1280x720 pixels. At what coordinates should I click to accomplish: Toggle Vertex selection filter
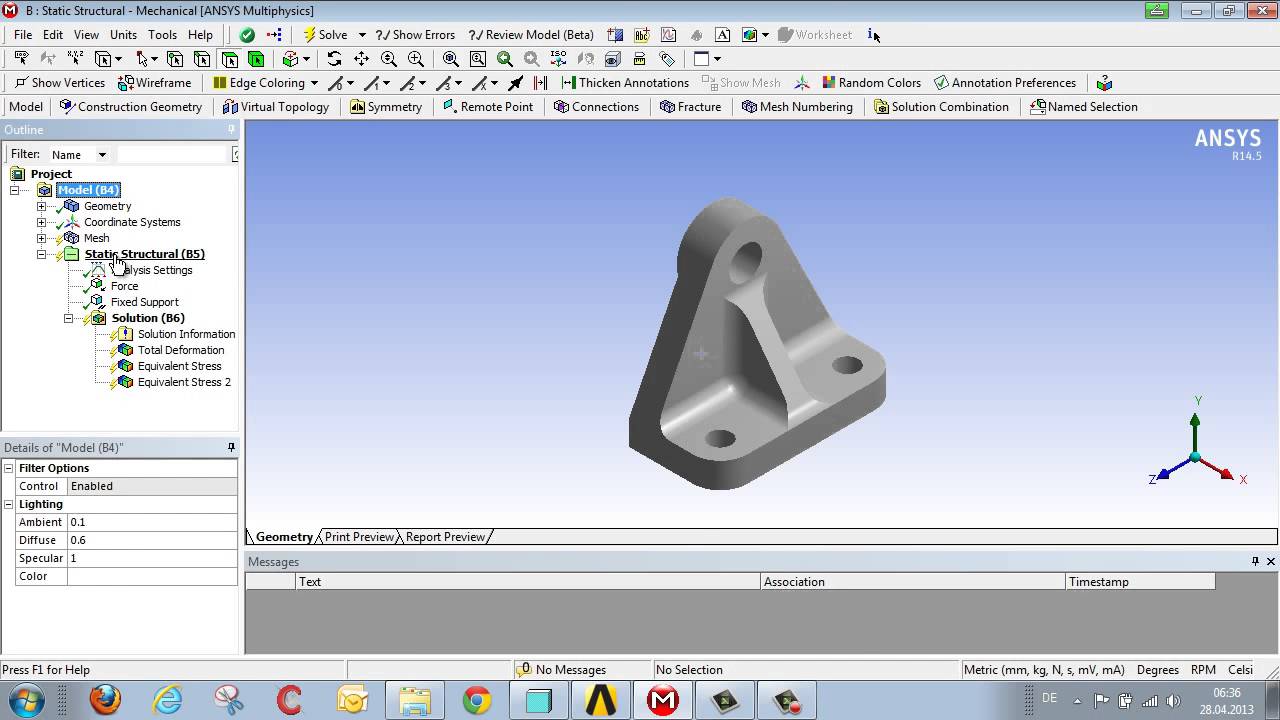coord(175,59)
